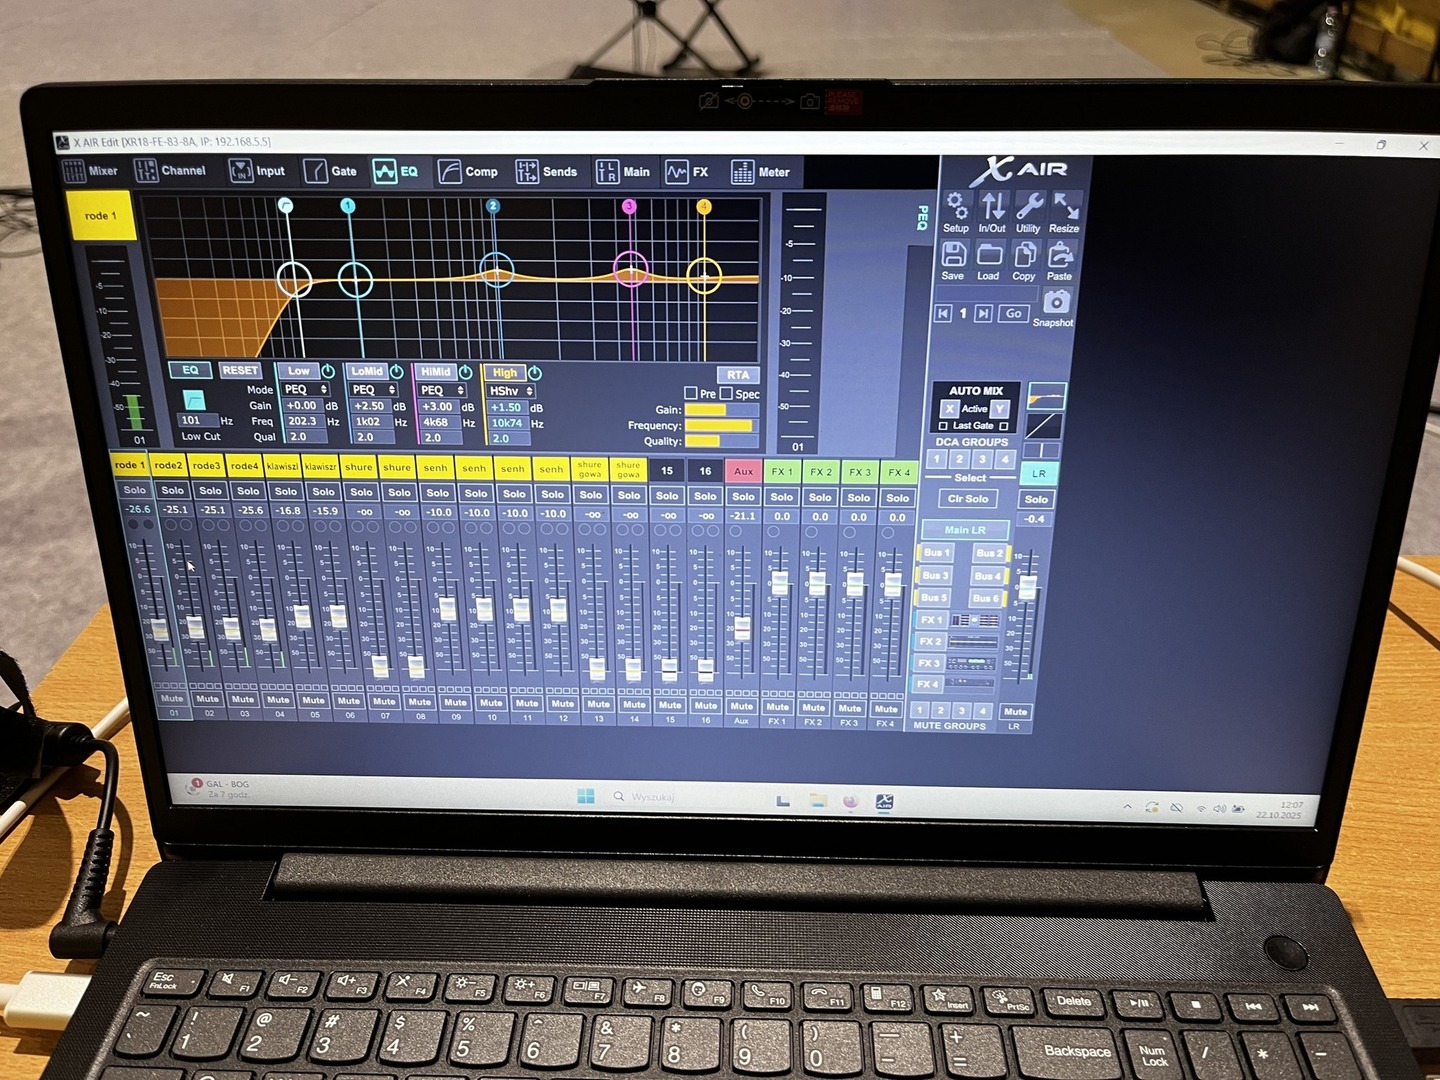Click the Resize arrows icon

point(1065,207)
